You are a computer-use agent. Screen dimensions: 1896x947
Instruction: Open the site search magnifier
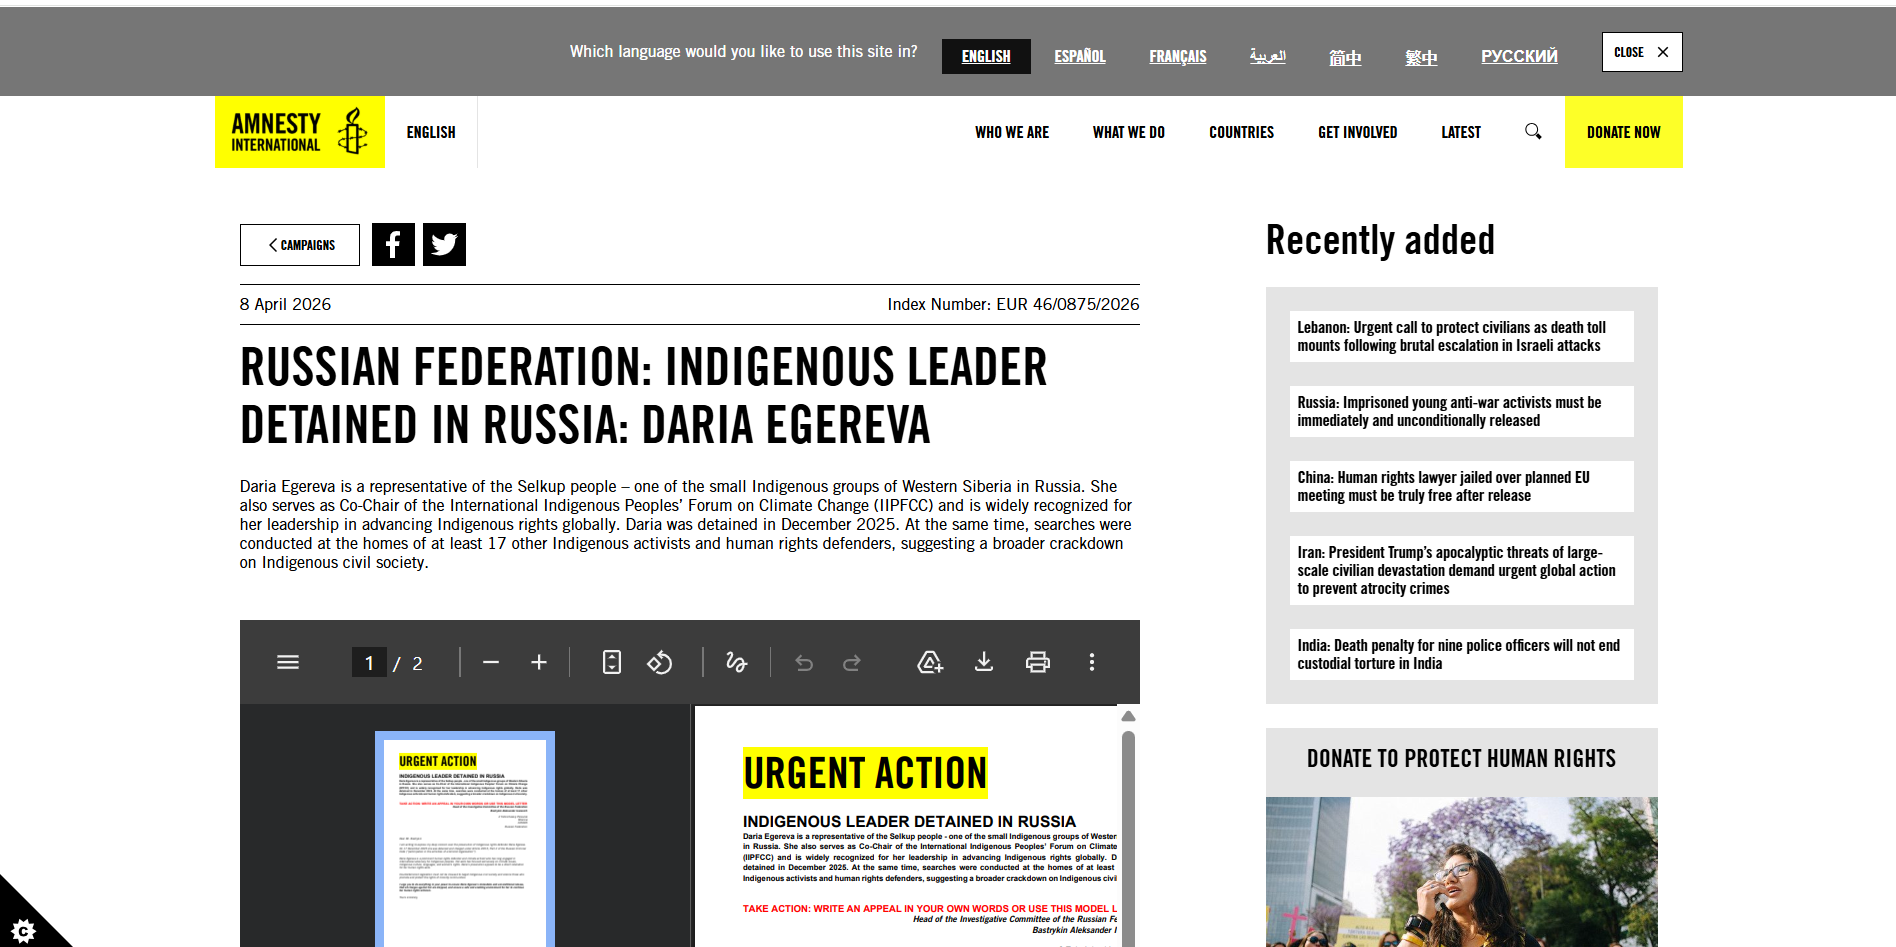(x=1532, y=132)
